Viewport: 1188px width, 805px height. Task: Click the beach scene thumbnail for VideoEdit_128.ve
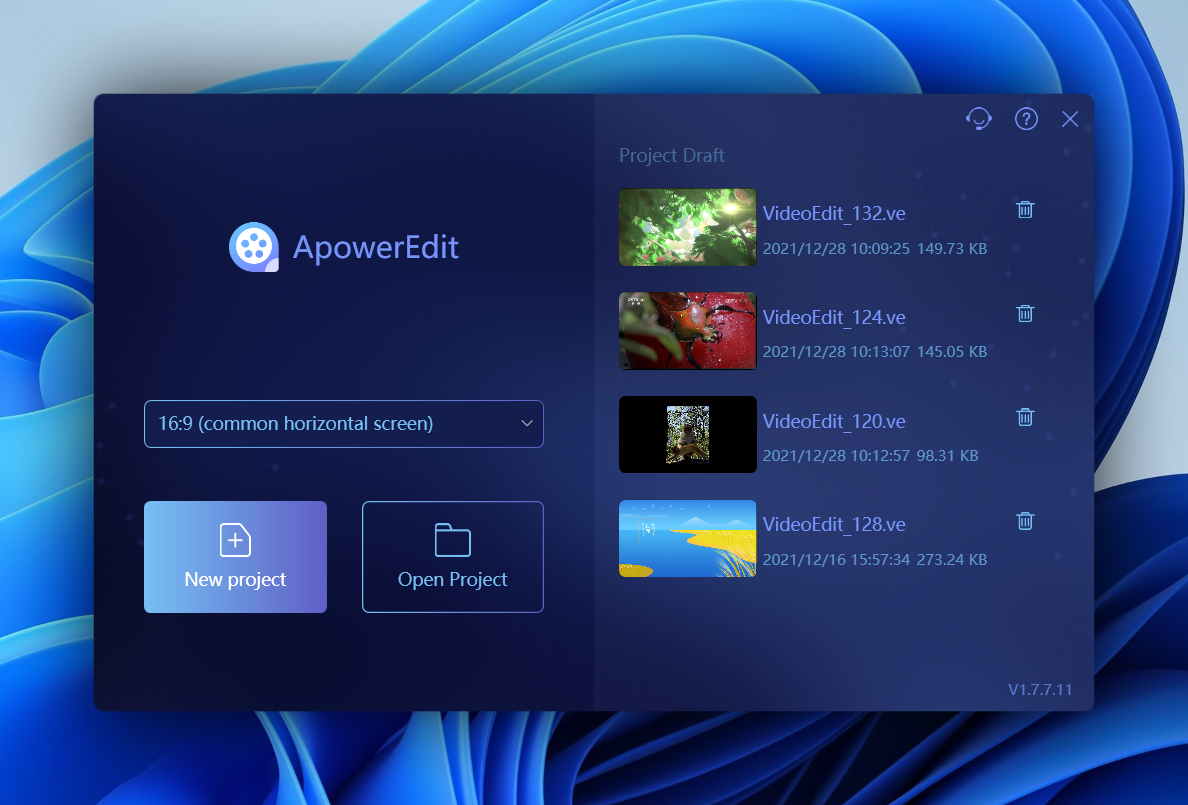coord(687,538)
